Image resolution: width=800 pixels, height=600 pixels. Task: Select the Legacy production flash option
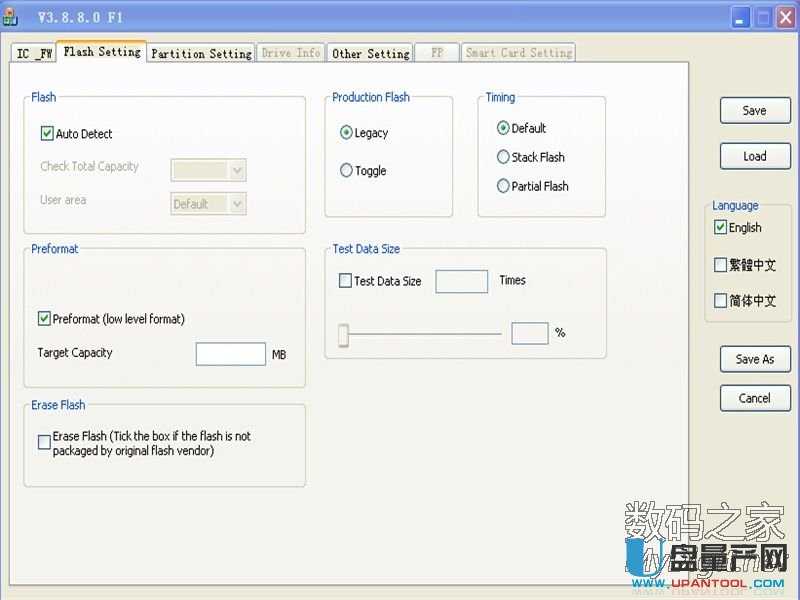click(346, 133)
